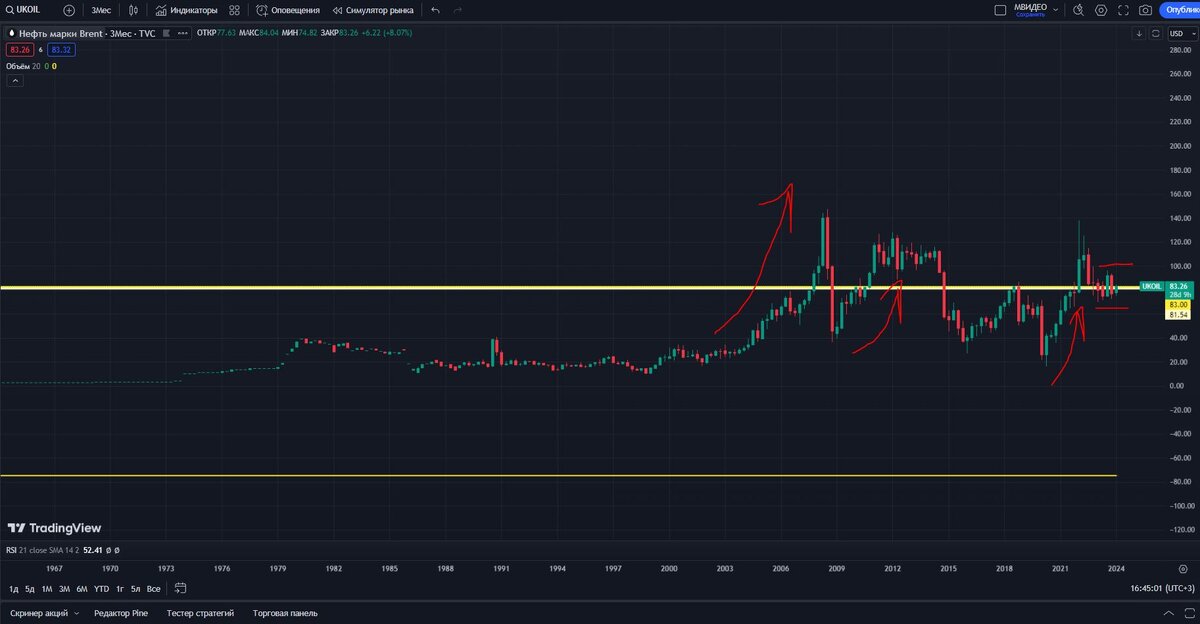This screenshot has height=624, width=1200.
Task: Click the plus icon next to UKOIL
Action: (69, 10)
